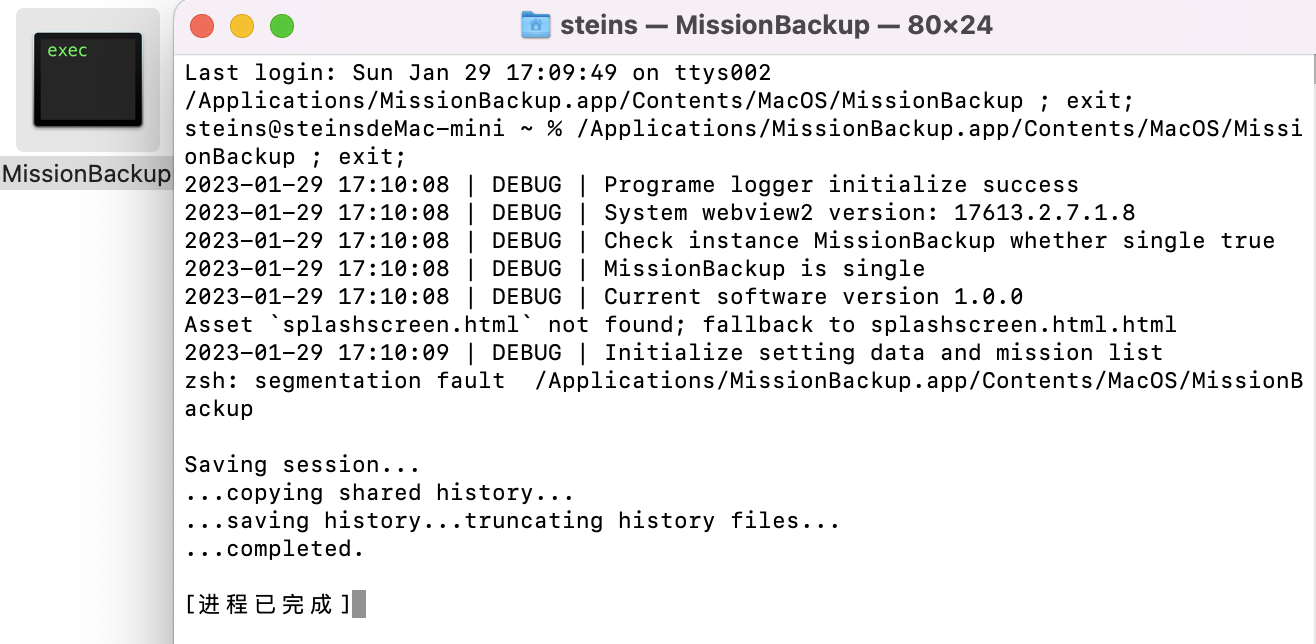Image resolution: width=1316 pixels, height=644 pixels.
Task: Click the "...completed." output line
Action: [275, 549]
